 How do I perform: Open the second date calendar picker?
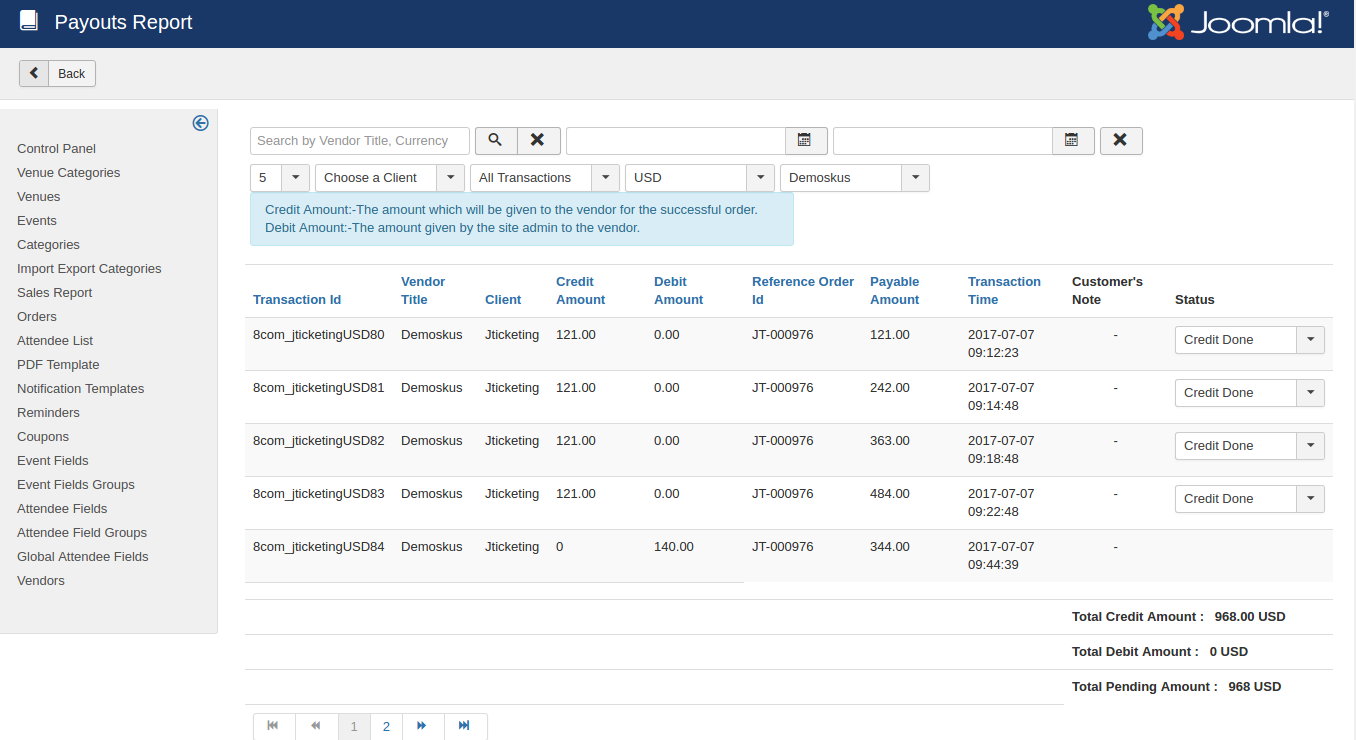tap(1073, 141)
